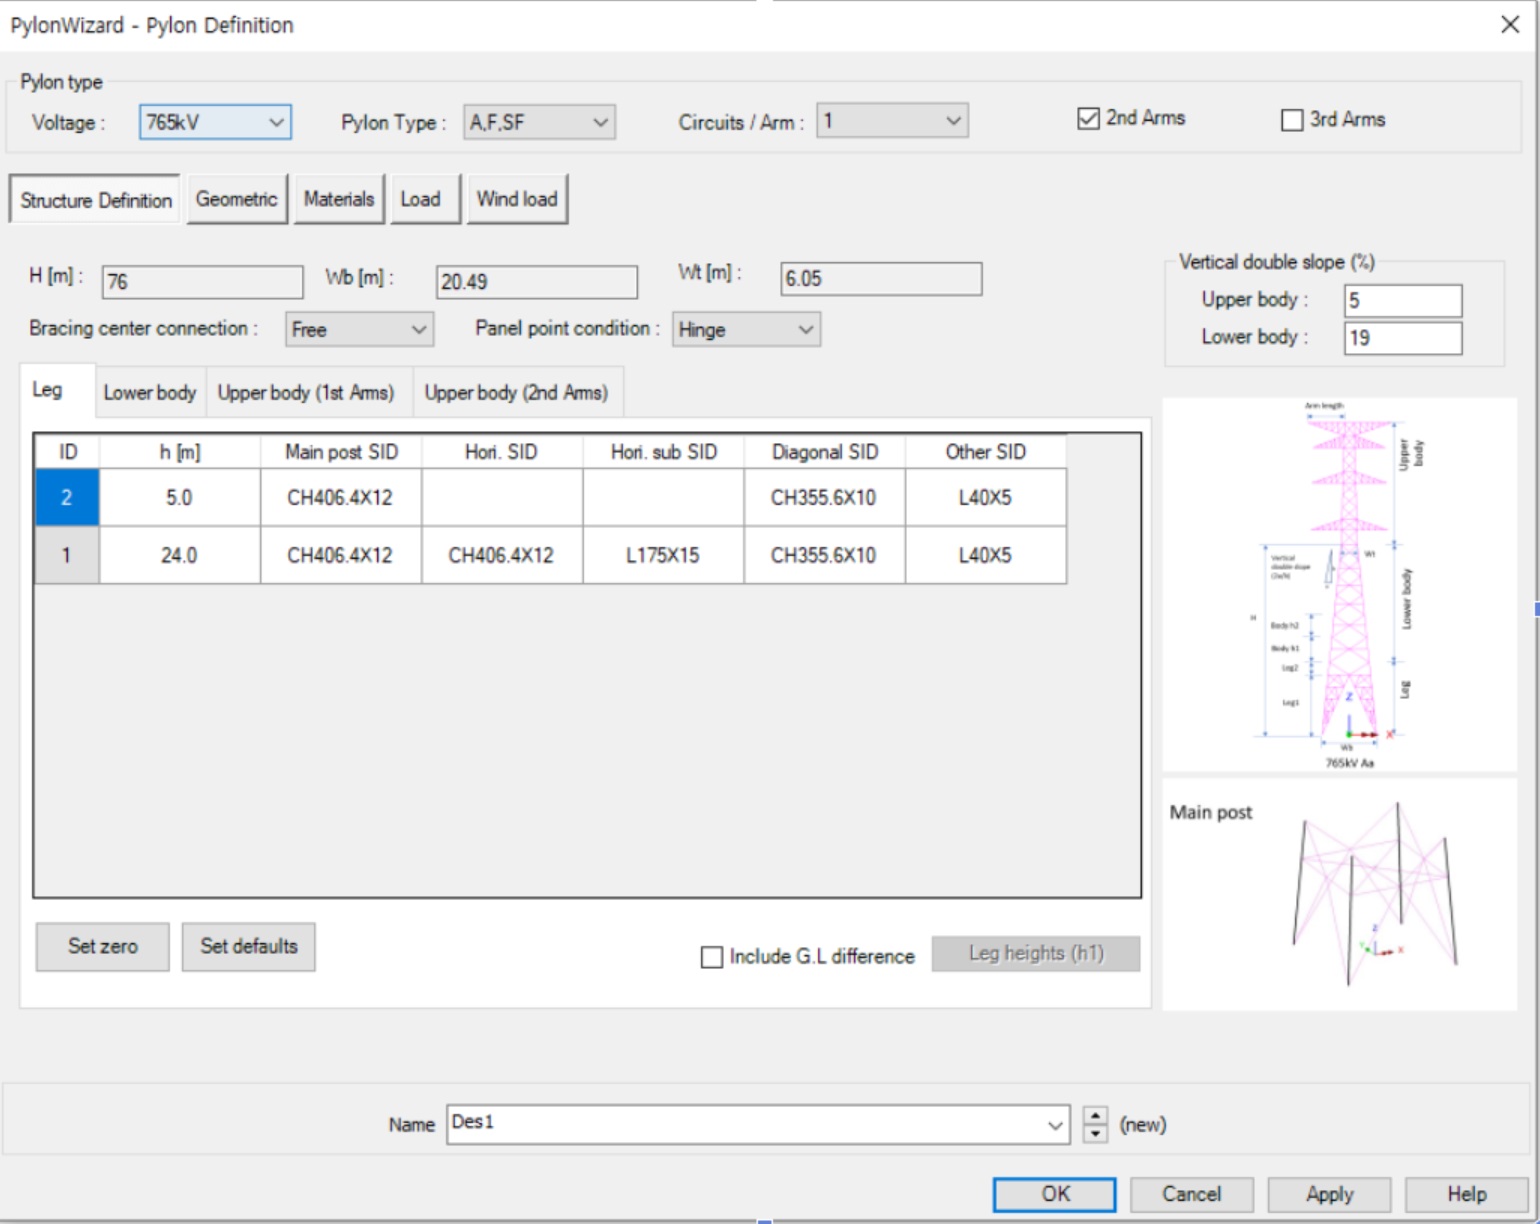Click the Name field down stepper arrow
Screen dimensions: 1540x1224
click(x=1096, y=1134)
